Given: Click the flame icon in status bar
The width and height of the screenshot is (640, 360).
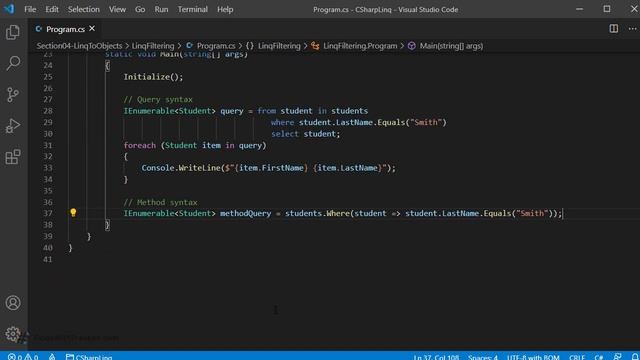Looking at the screenshot, I should 52,357.
